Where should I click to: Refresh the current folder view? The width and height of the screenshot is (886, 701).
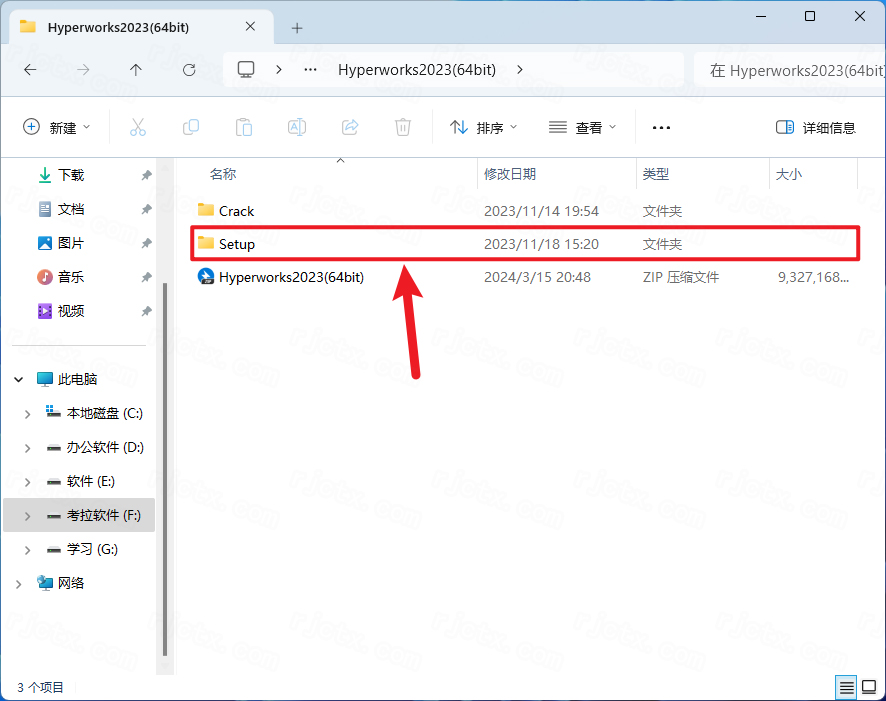coord(189,70)
